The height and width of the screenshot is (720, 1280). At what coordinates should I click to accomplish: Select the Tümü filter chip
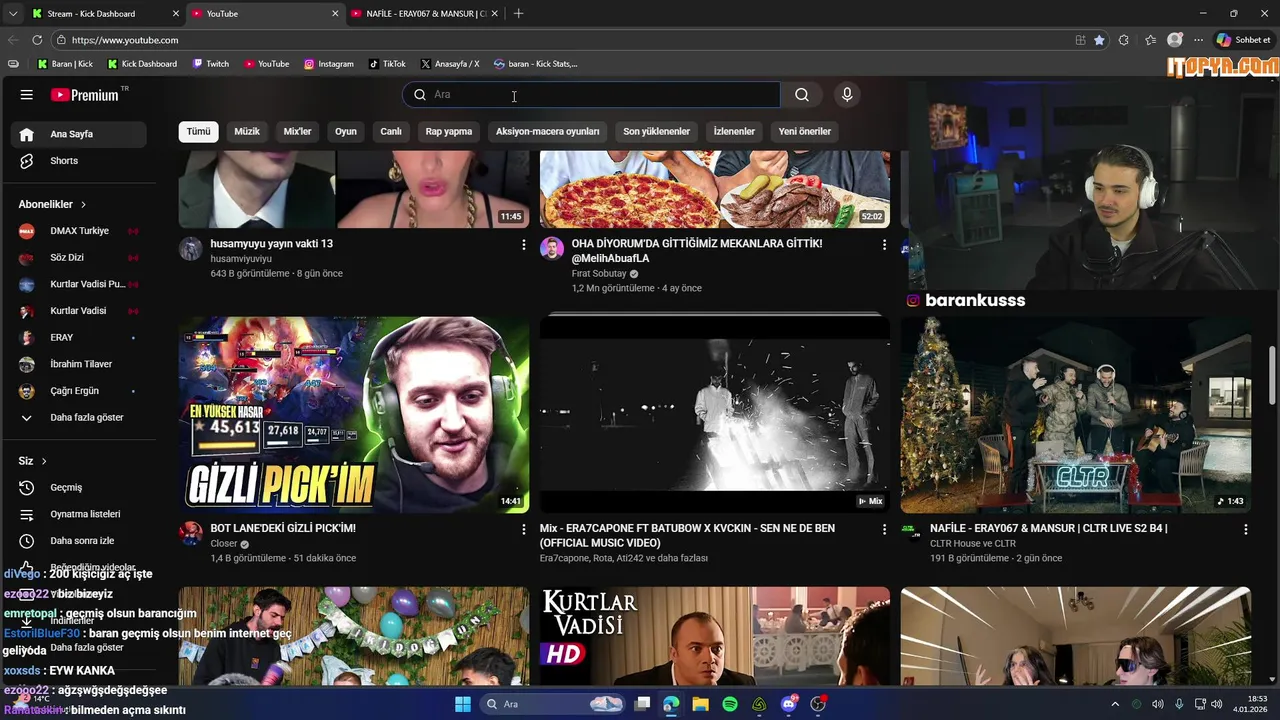click(198, 132)
